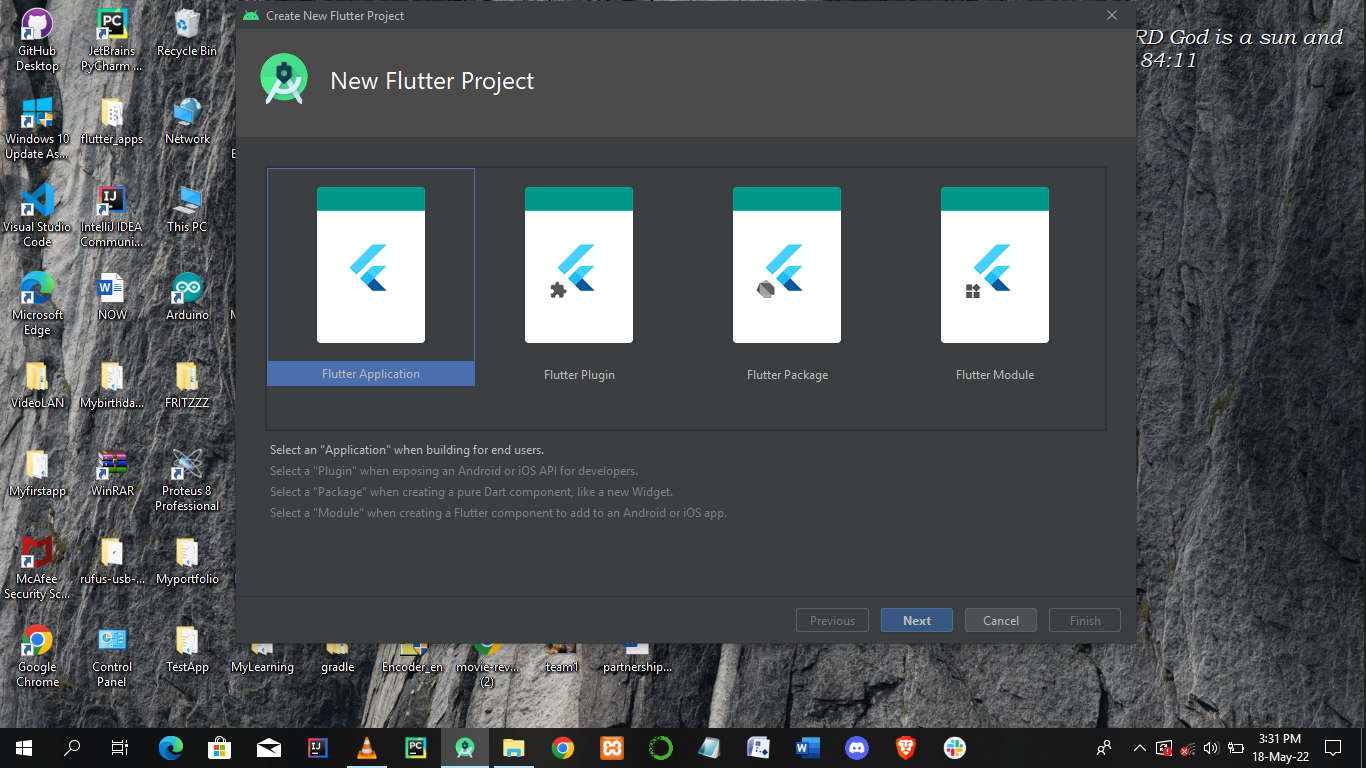Screen dimensions: 1366x768
Task: Open the clock and calendar flyout
Action: tap(1281, 747)
